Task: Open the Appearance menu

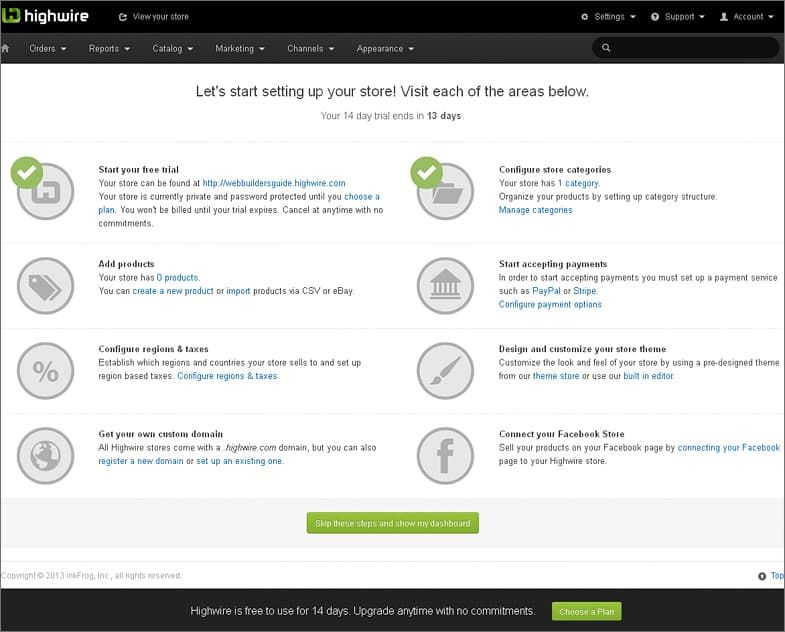Action: [385, 49]
